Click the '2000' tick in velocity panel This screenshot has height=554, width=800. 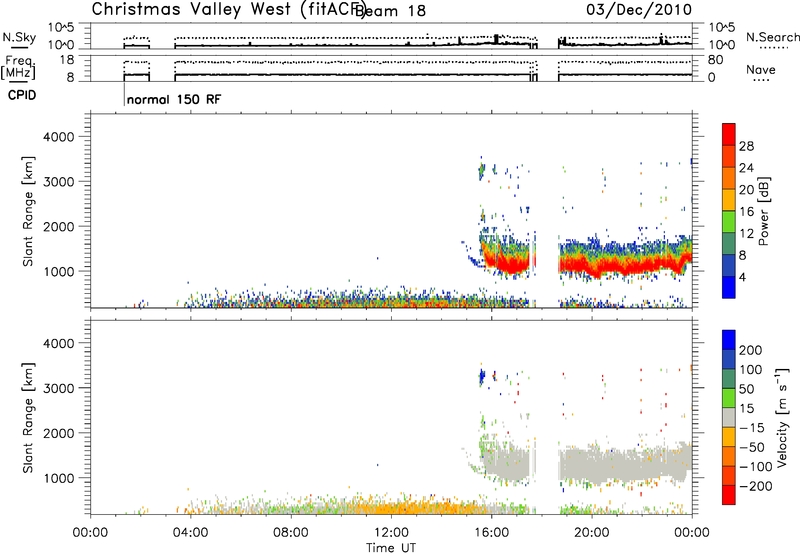[58, 433]
